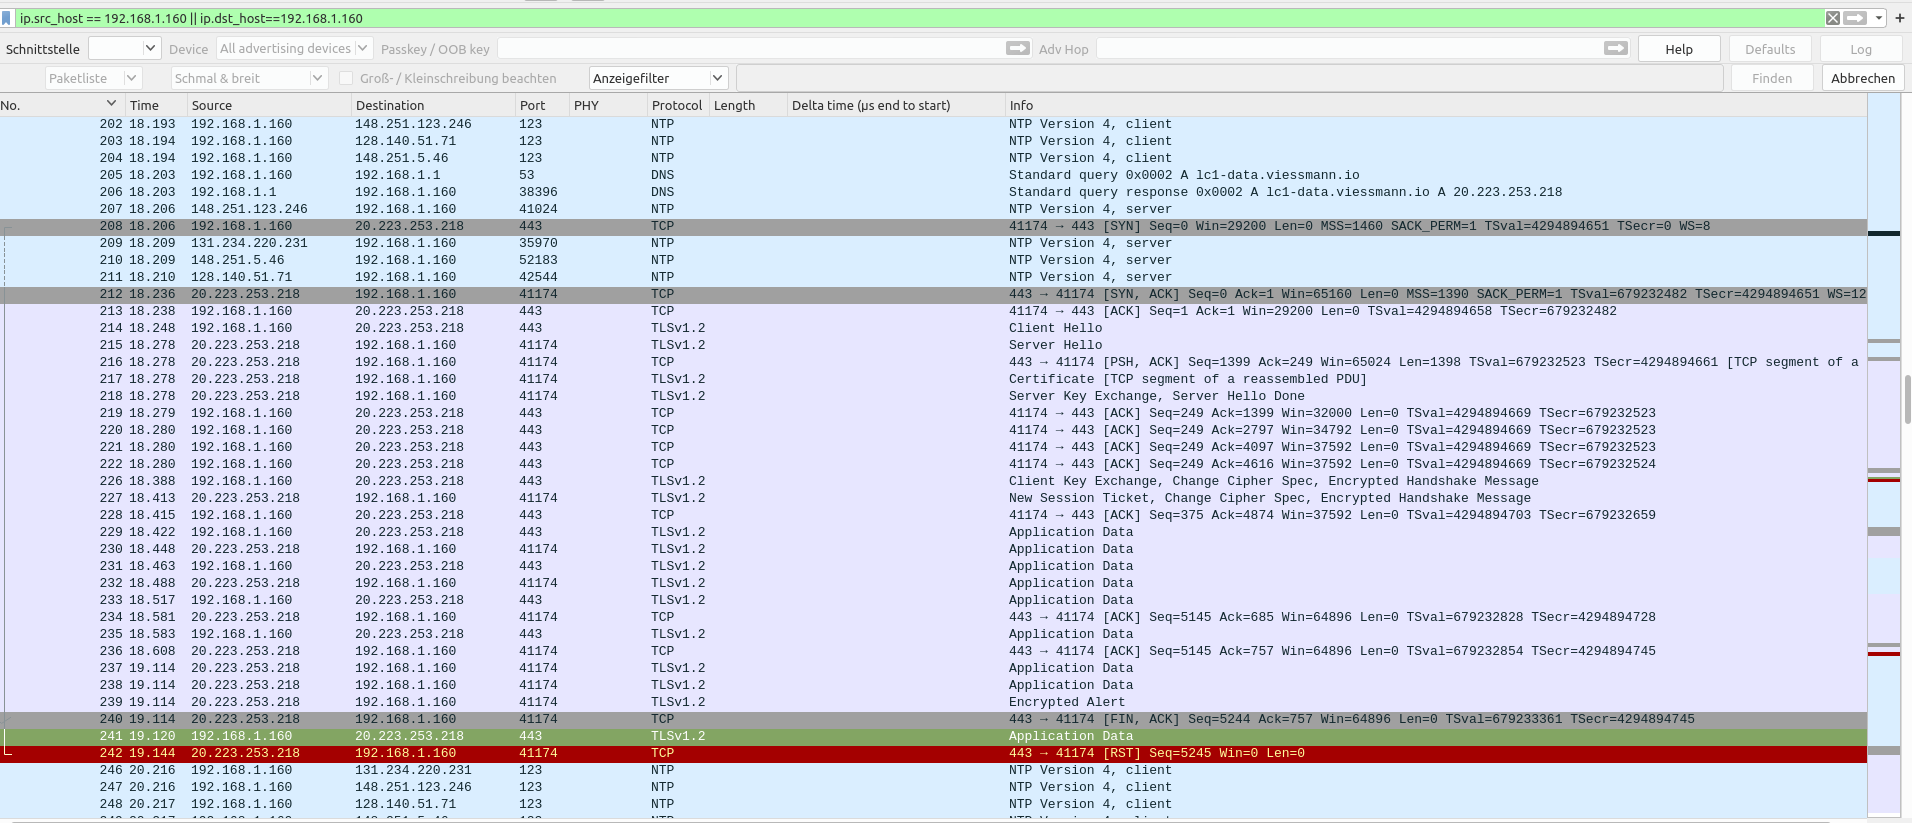Open the All advertising devices dropdown

pos(294,48)
